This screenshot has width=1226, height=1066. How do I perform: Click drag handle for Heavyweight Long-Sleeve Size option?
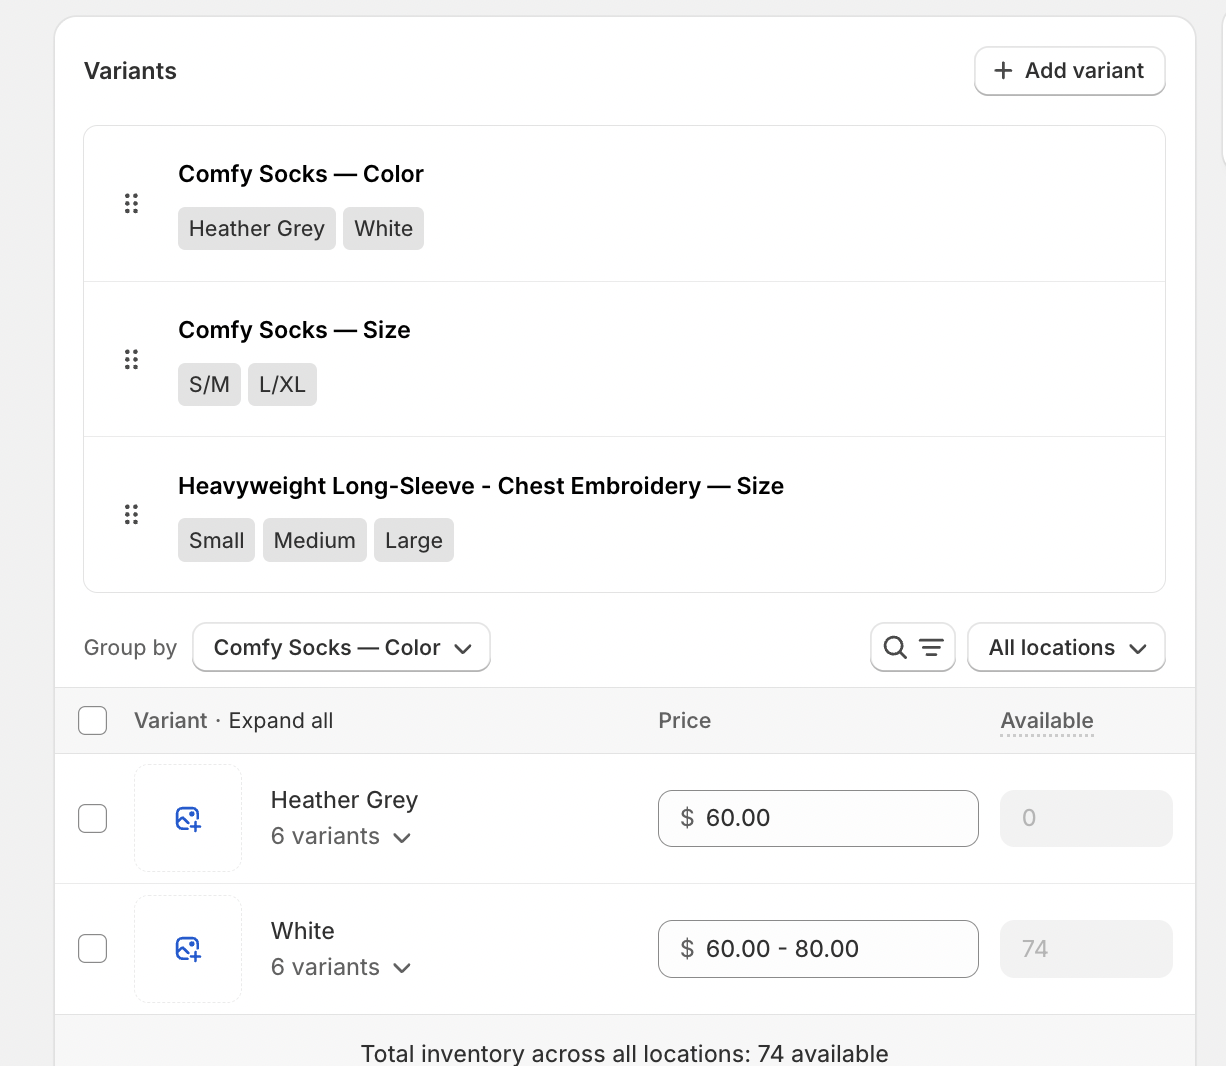click(131, 515)
